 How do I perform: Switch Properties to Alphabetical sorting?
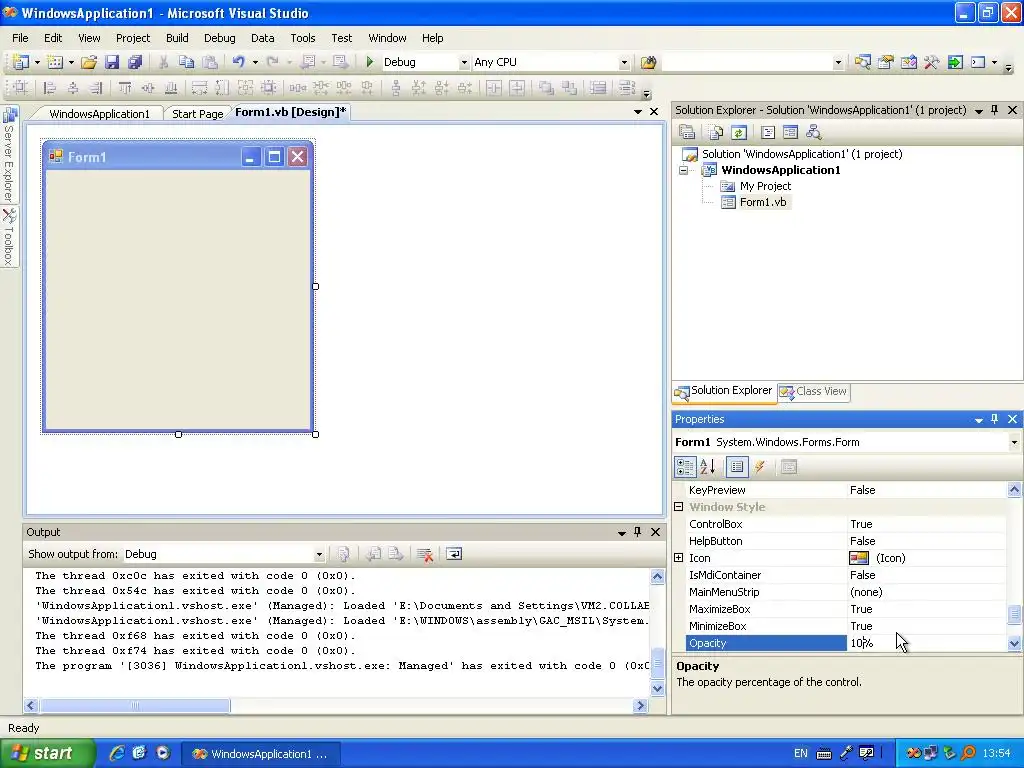(708, 467)
